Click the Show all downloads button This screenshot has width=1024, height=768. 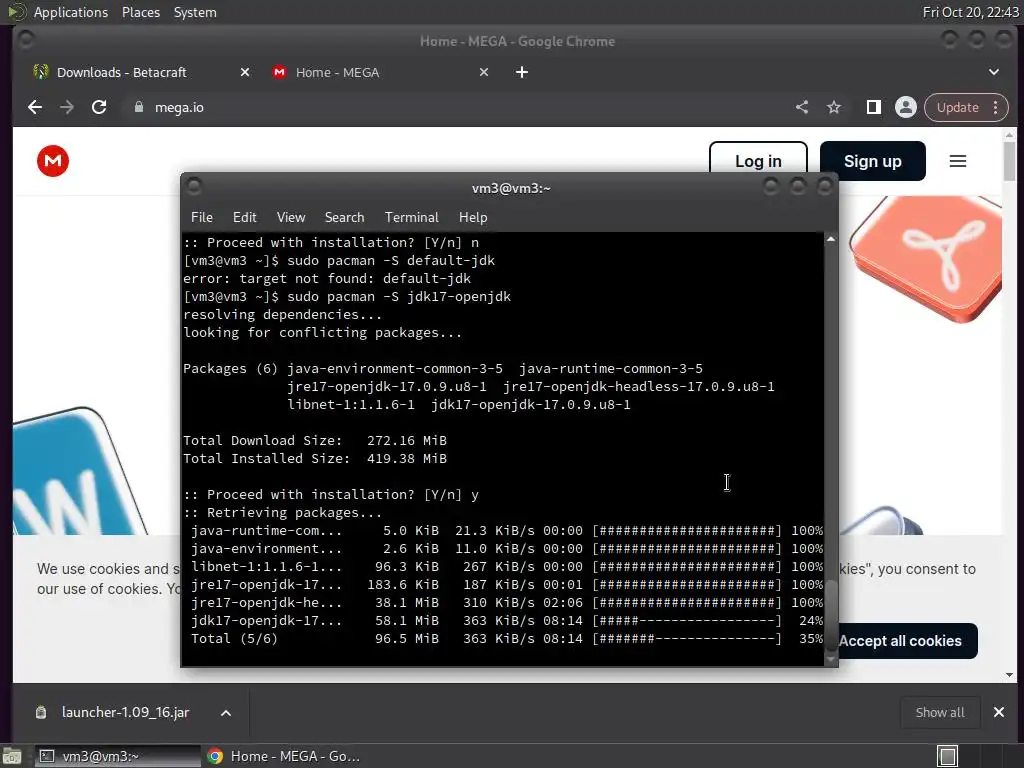940,712
